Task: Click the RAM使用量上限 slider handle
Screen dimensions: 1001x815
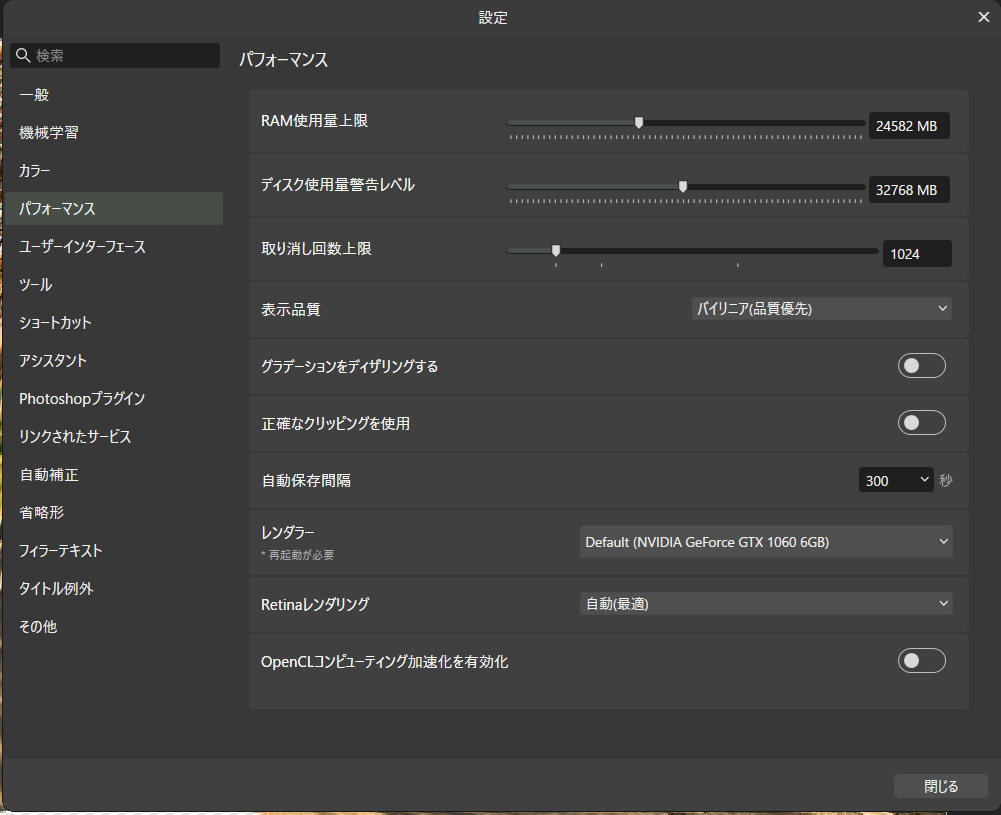Action: (639, 123)
